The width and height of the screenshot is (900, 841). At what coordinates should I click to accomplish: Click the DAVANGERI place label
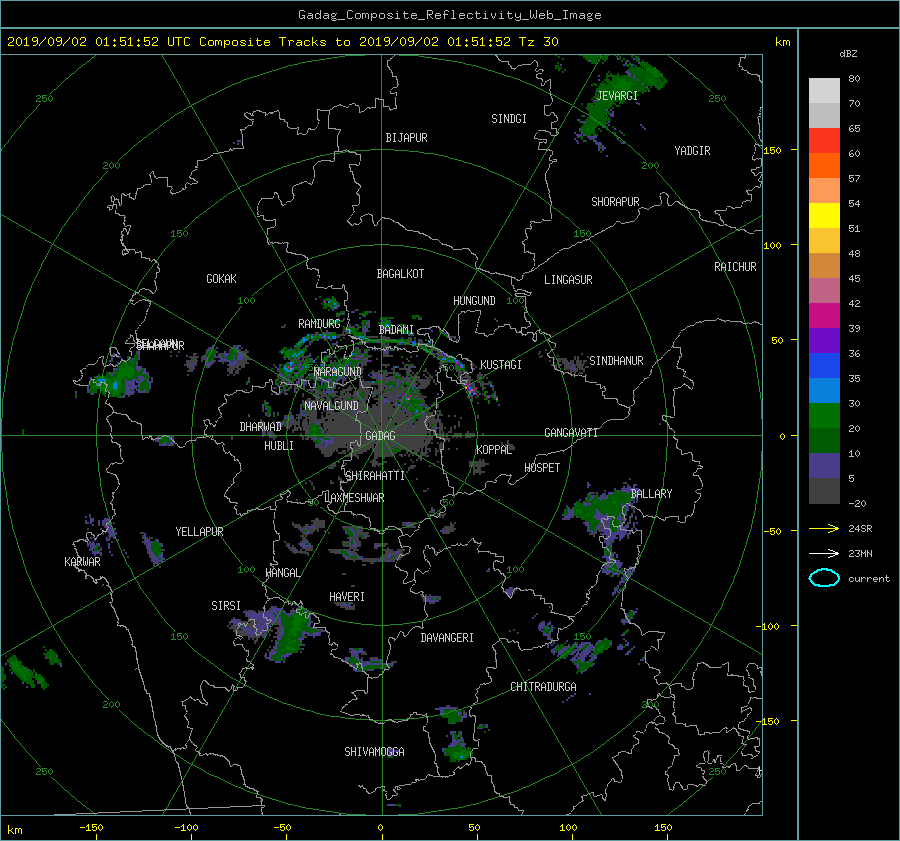click(x=447, y=637)
